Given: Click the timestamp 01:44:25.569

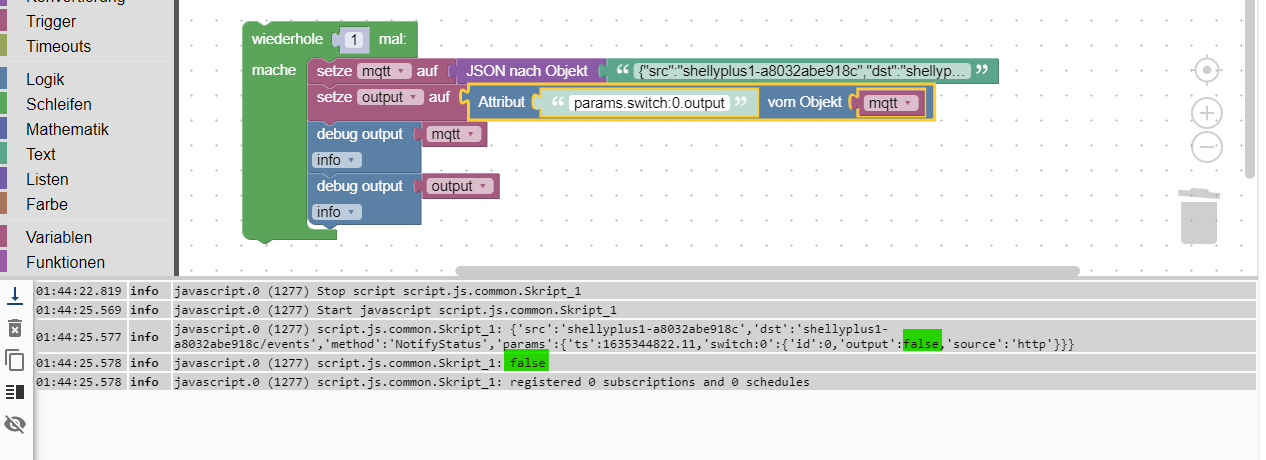Looking at the screenshot, I should coord(80,310).
